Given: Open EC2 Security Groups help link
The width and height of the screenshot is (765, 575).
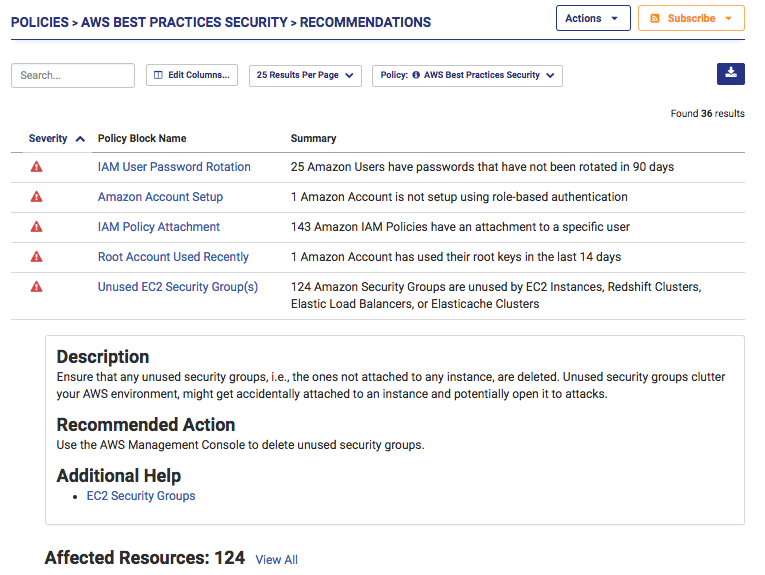Looking at the screenshot, I should [141, 496].
